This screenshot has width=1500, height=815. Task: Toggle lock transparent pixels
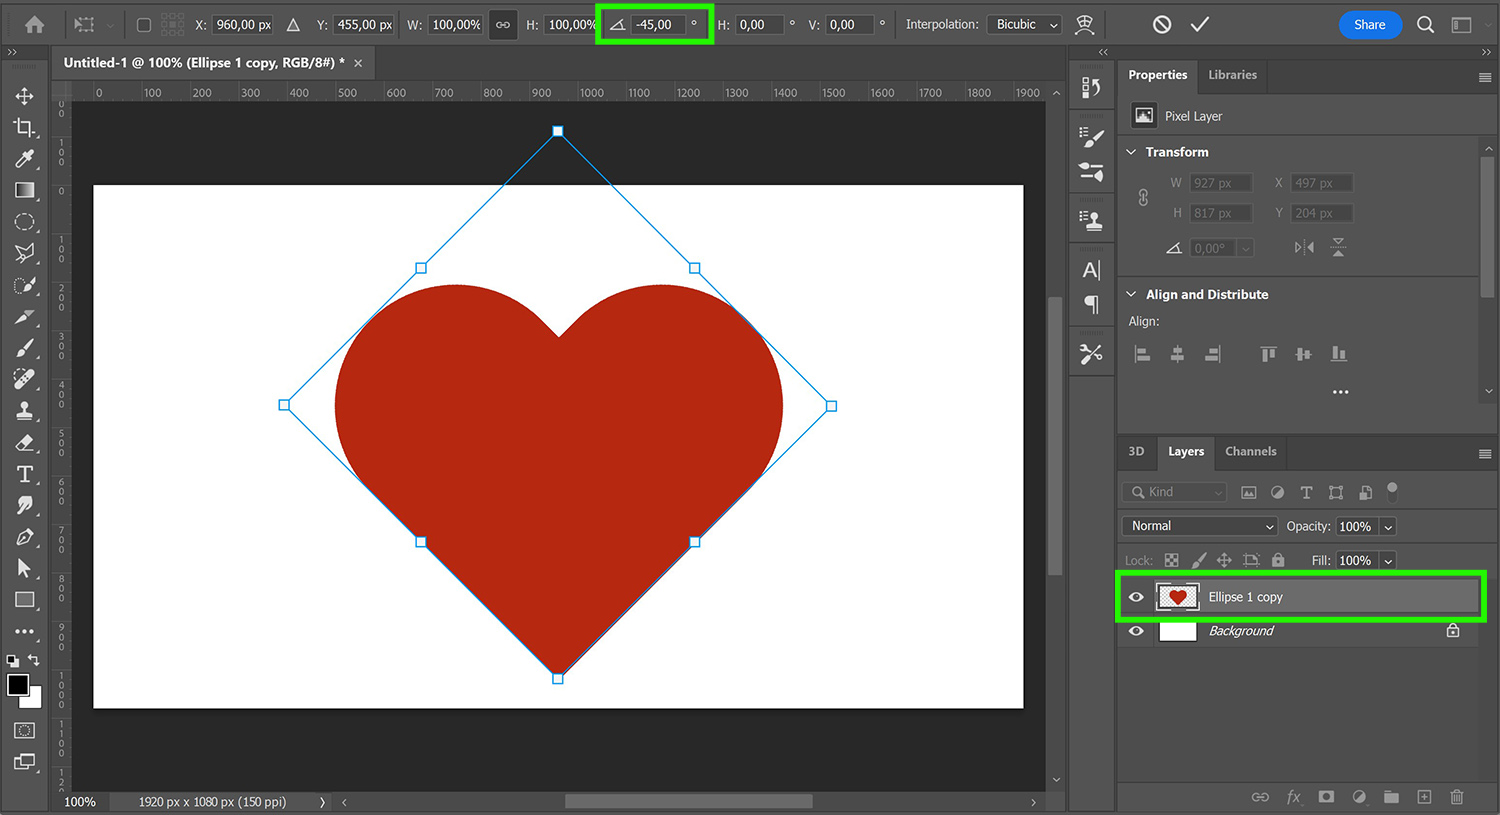(1171, 561)
